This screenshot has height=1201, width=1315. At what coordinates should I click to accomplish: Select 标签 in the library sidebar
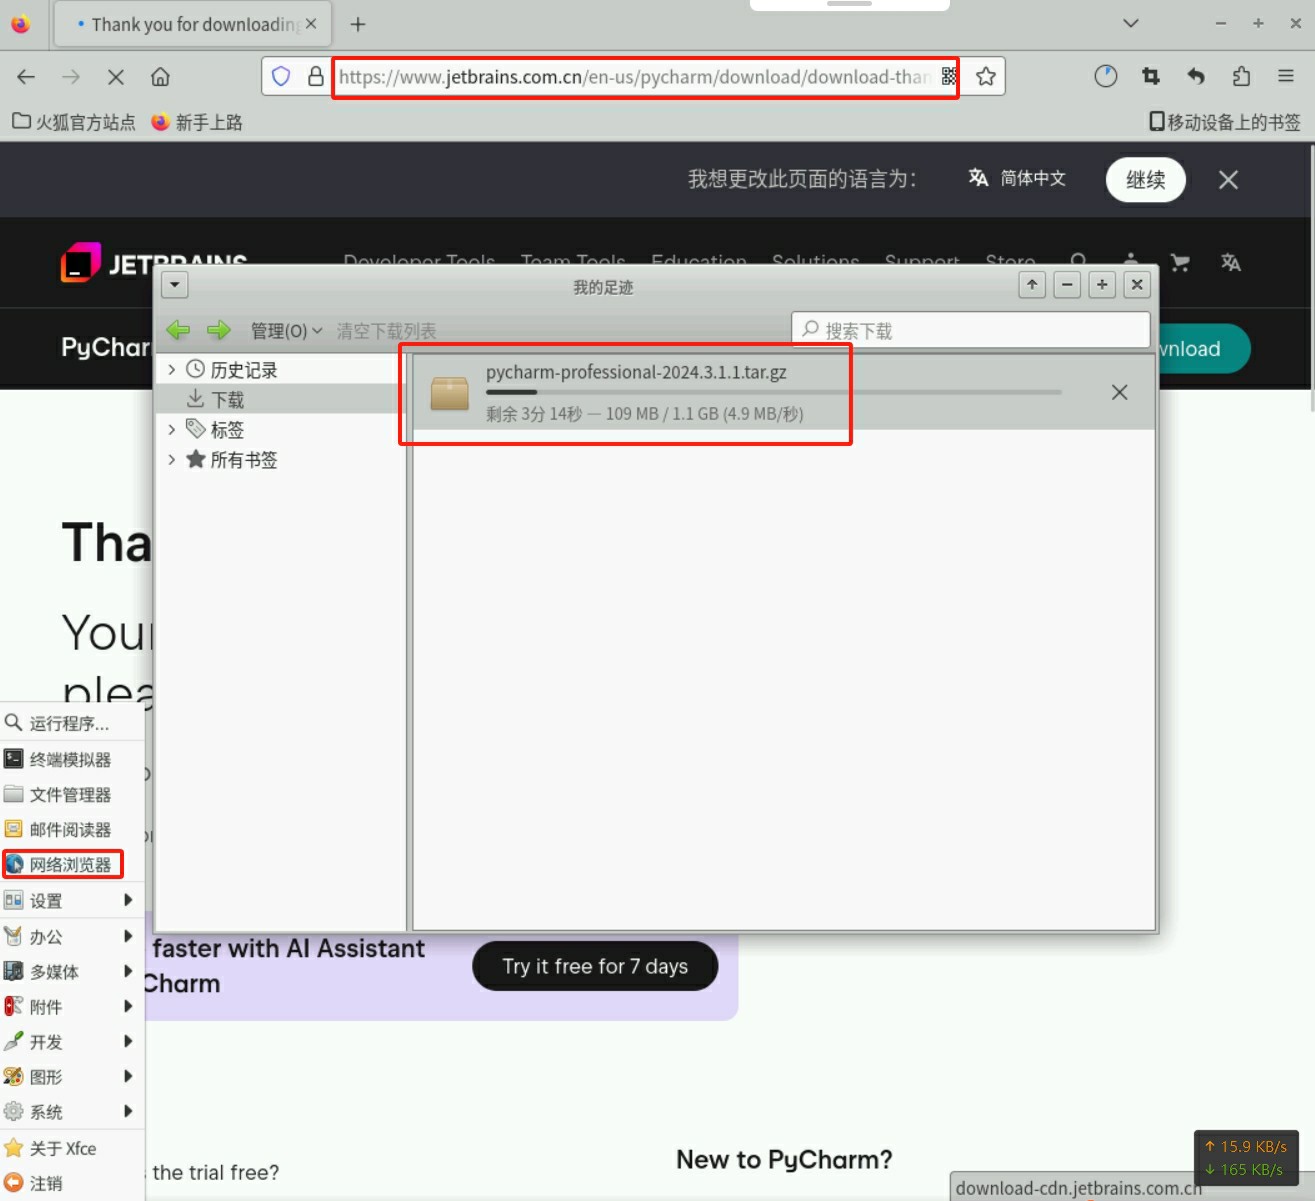pos(227,430)
